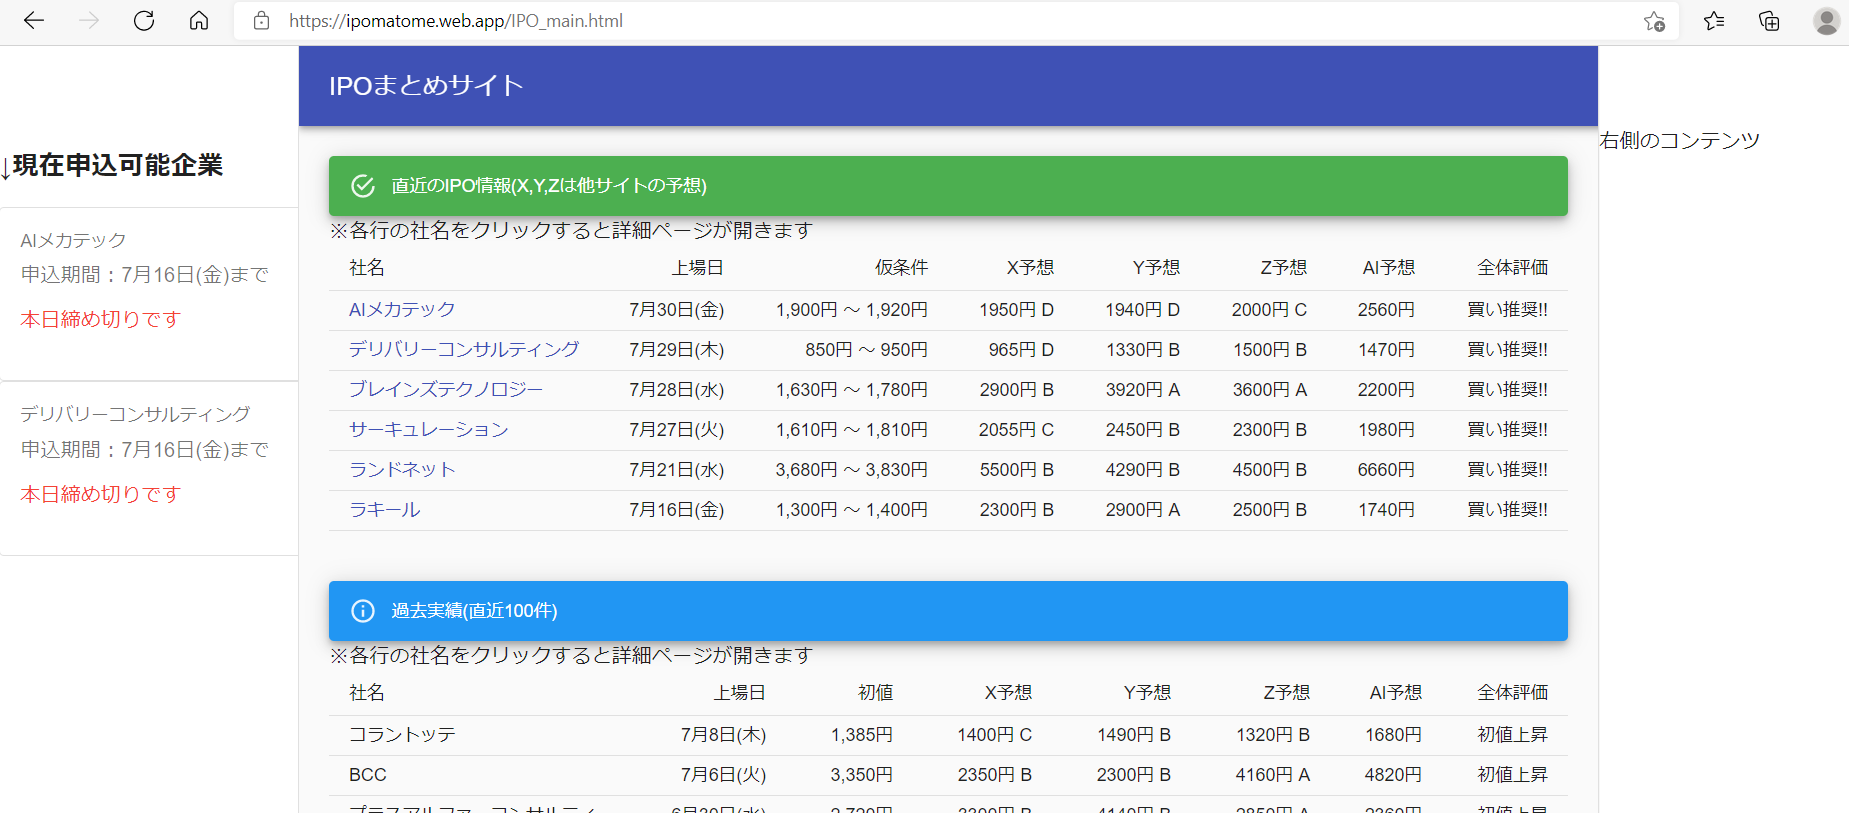
Task: Click the デリバリーコンサルティング sidebar card title
Action: pos(136,414)
